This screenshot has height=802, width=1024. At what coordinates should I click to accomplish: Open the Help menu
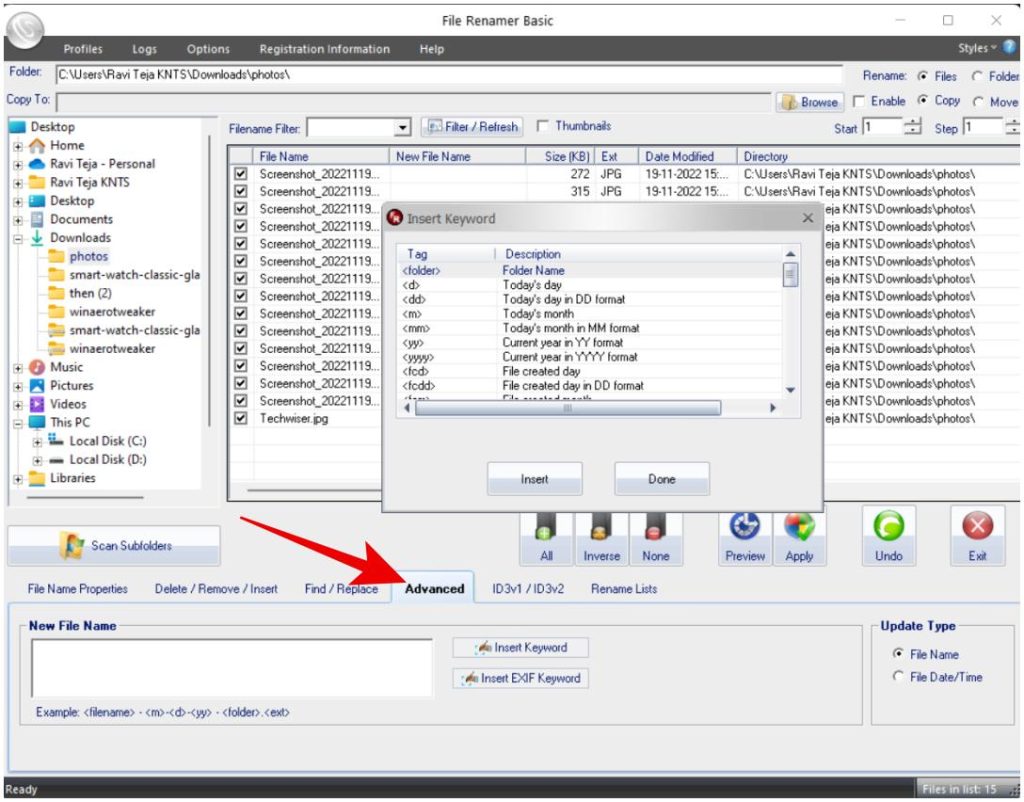click(x=432, y=49)
